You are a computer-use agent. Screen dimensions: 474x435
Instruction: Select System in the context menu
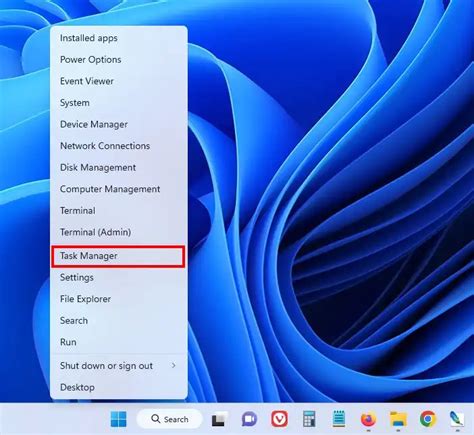(119, 103)
